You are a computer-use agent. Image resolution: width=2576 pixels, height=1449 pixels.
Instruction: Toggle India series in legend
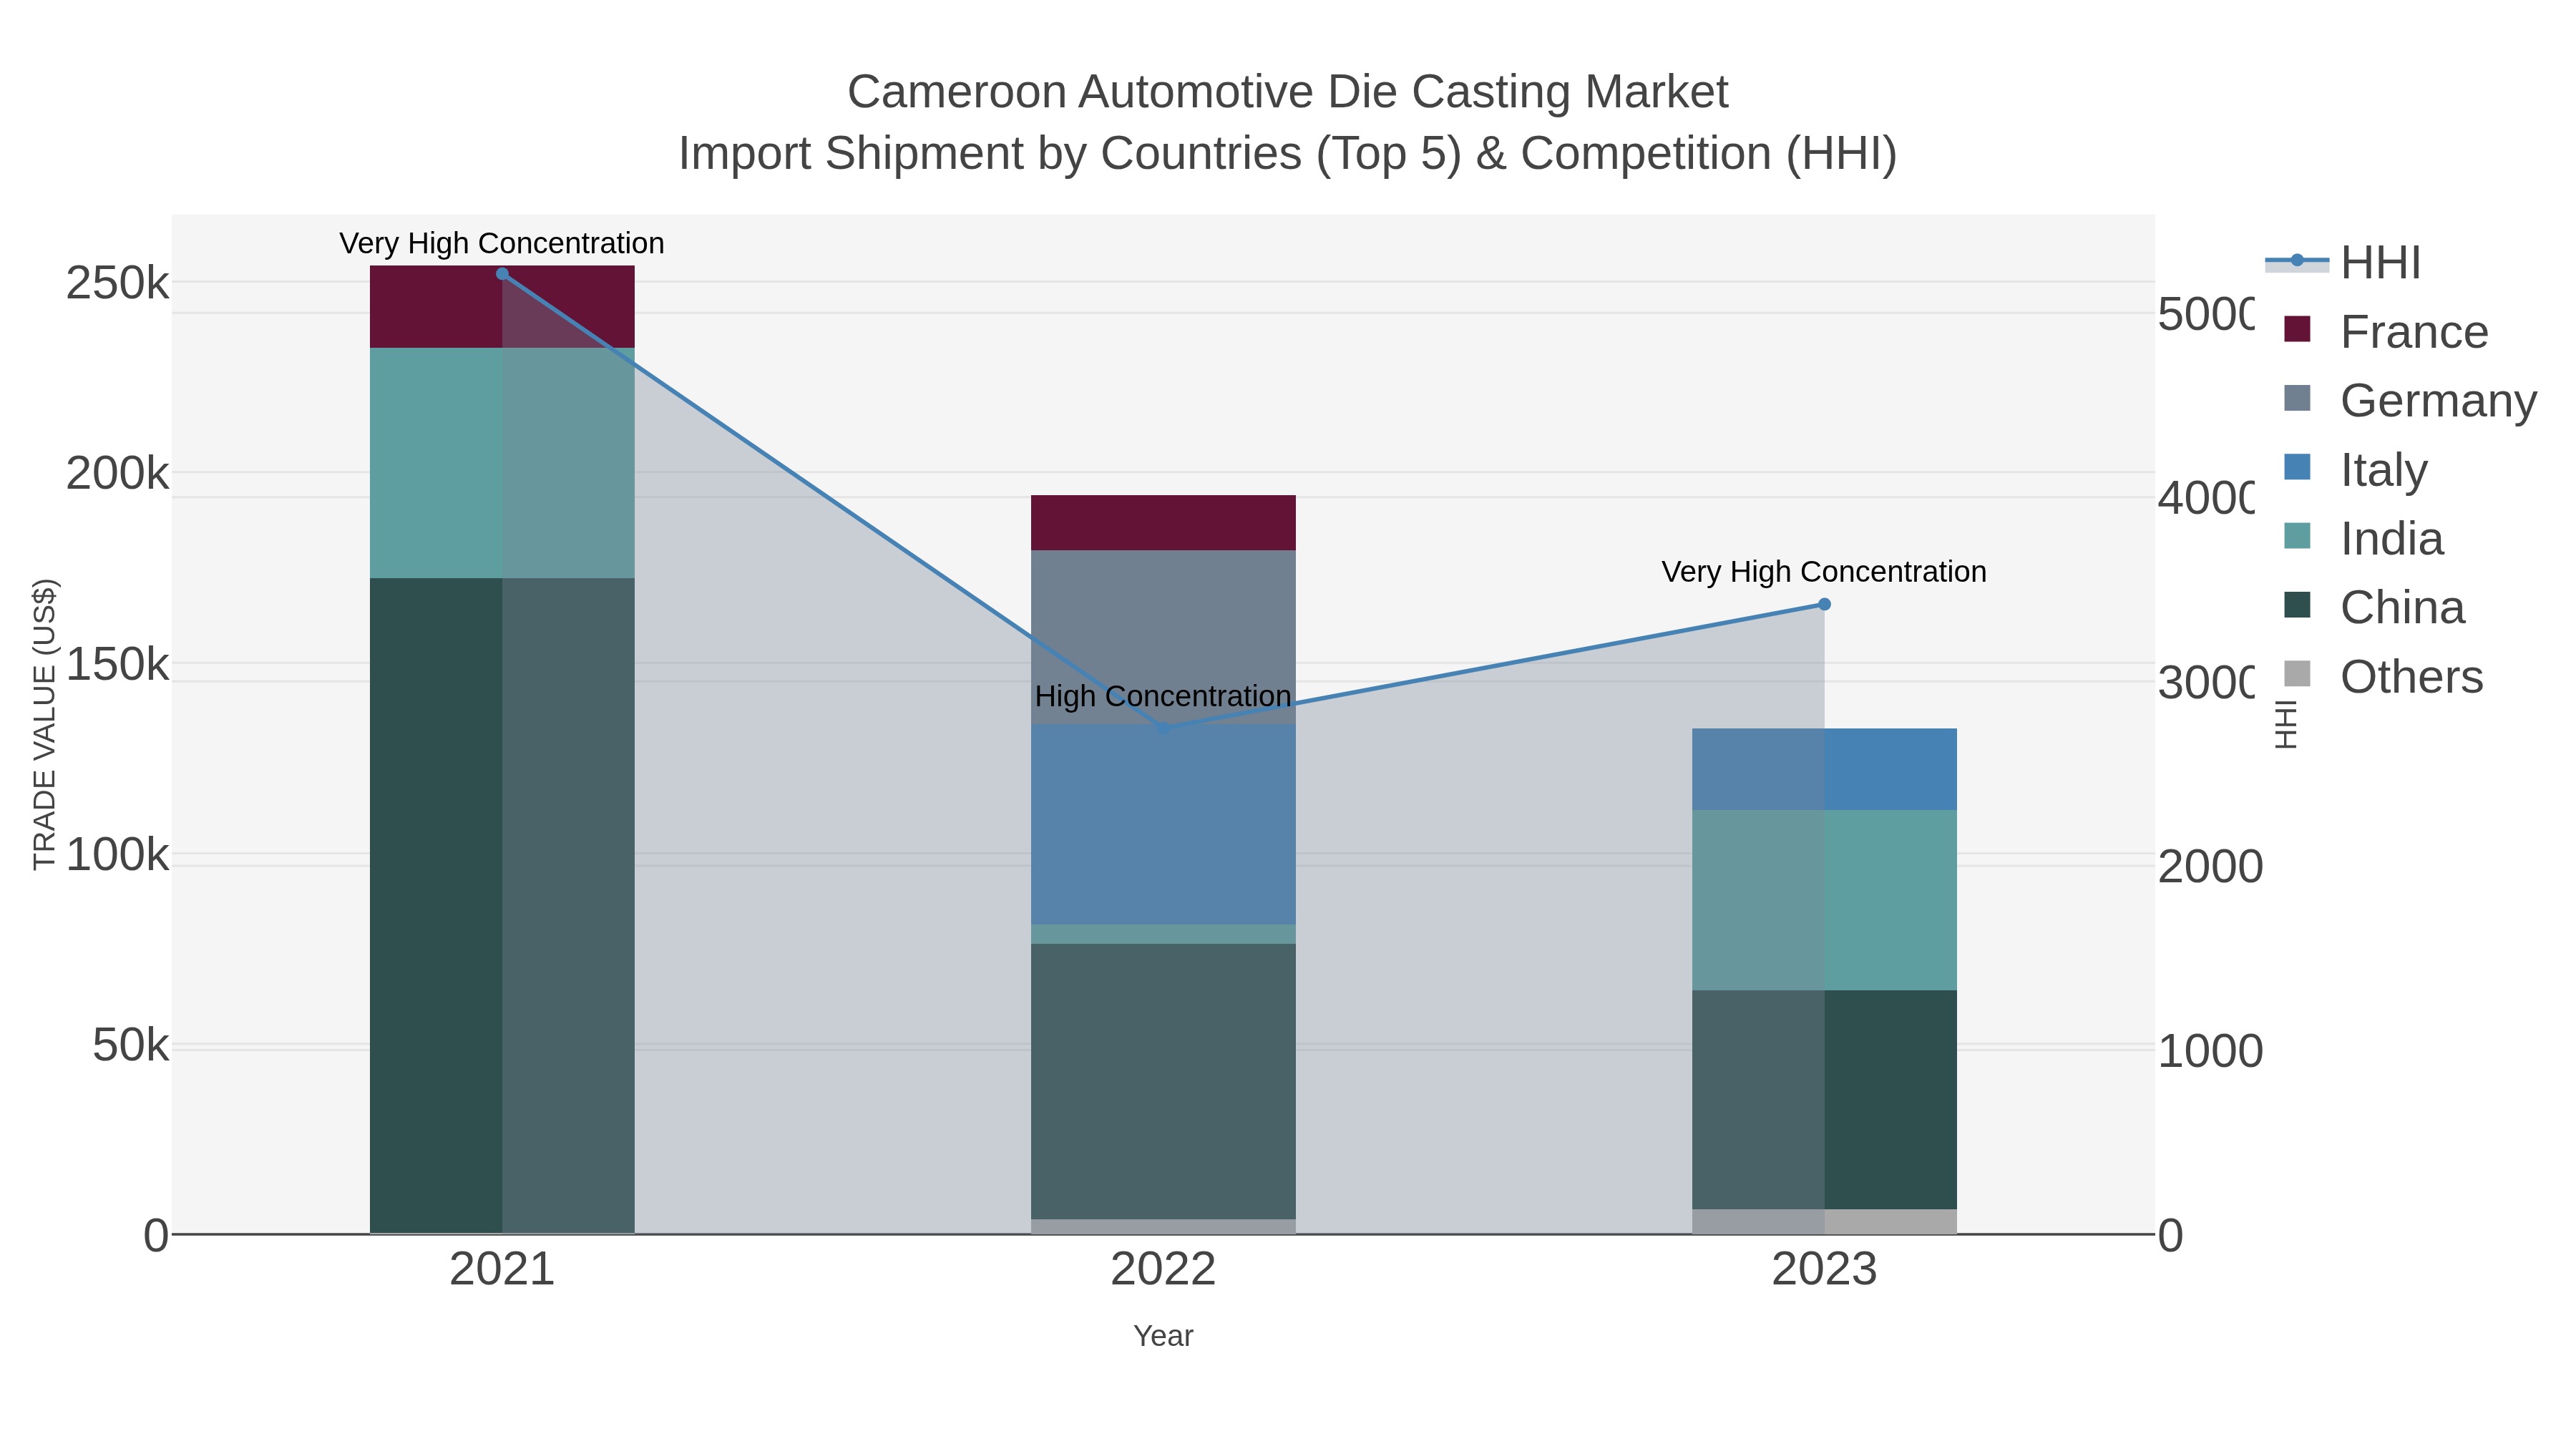(2364, 539)
